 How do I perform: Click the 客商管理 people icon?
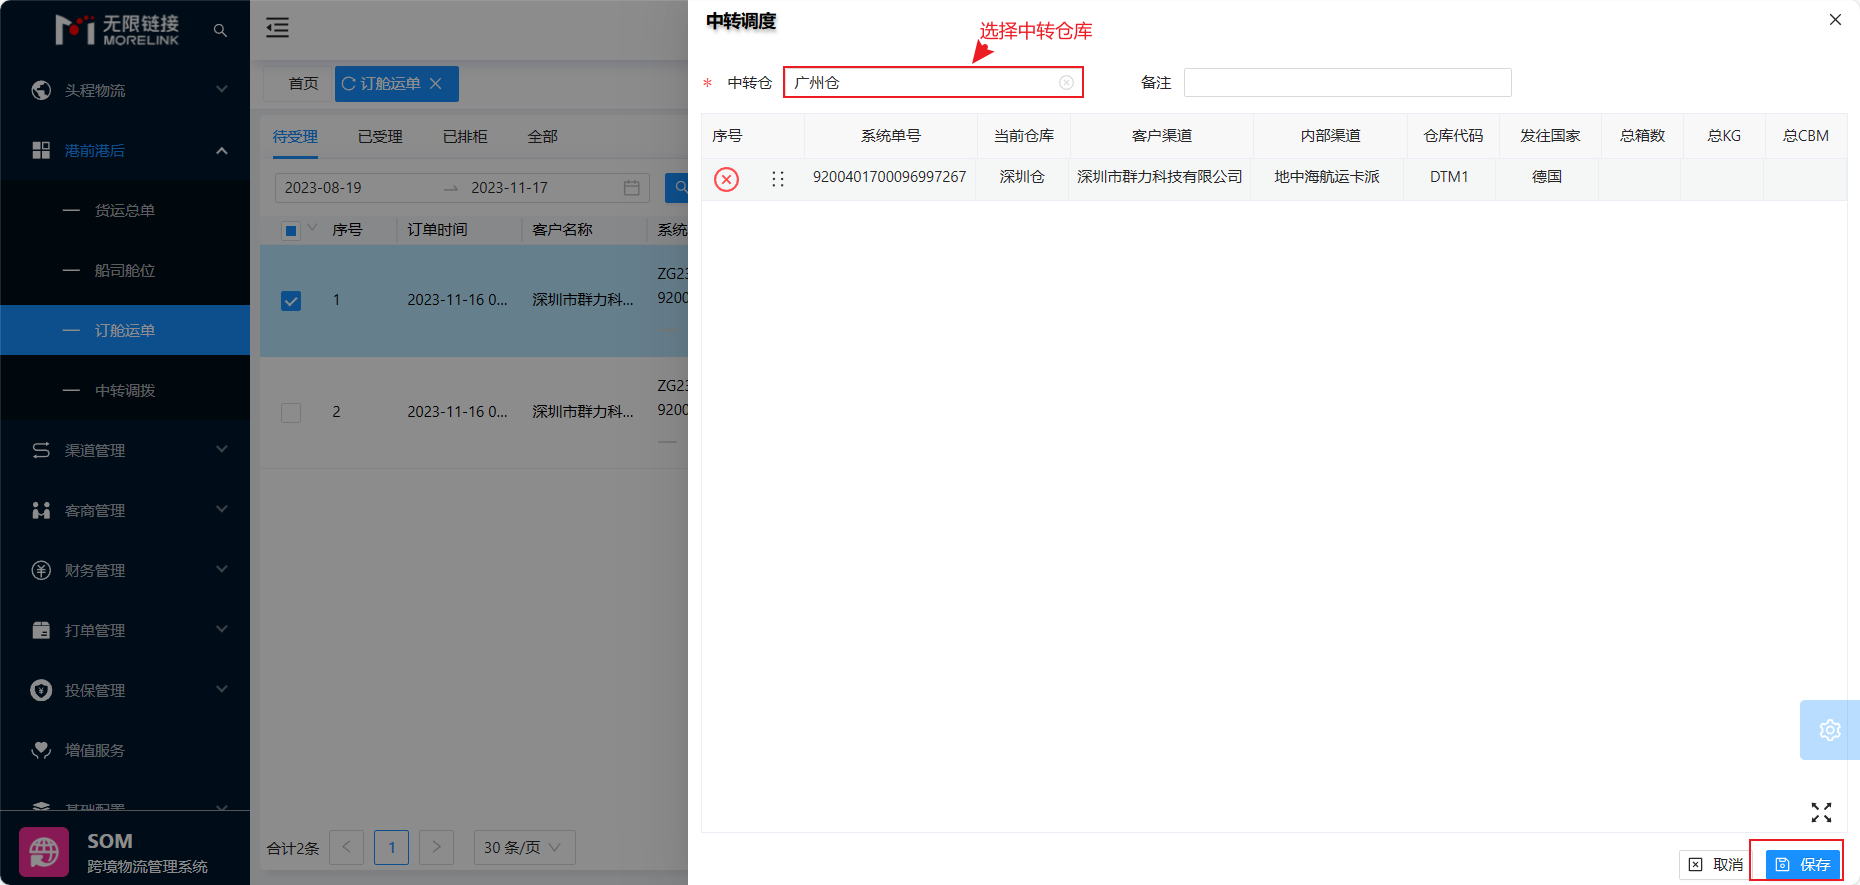pos(41,510)
